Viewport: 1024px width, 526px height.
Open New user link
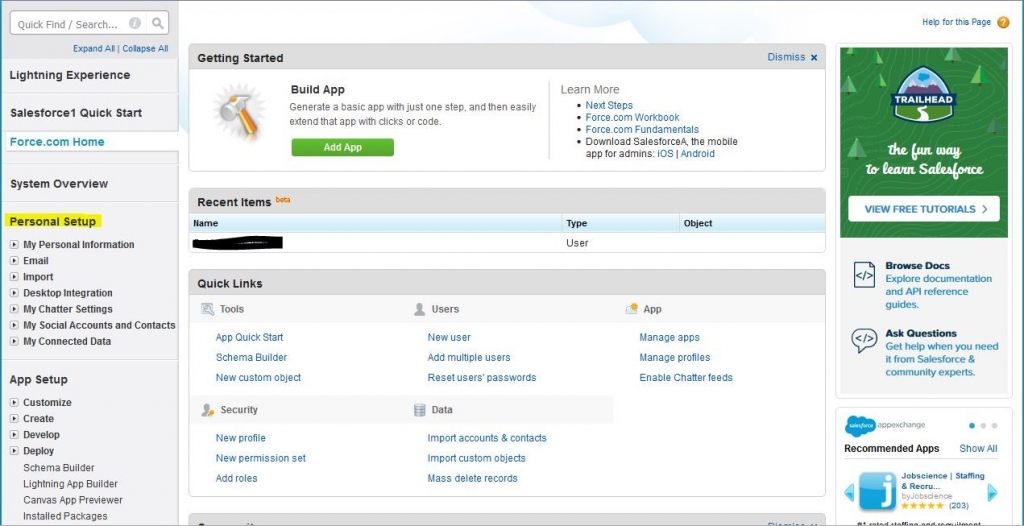point(449,337)
